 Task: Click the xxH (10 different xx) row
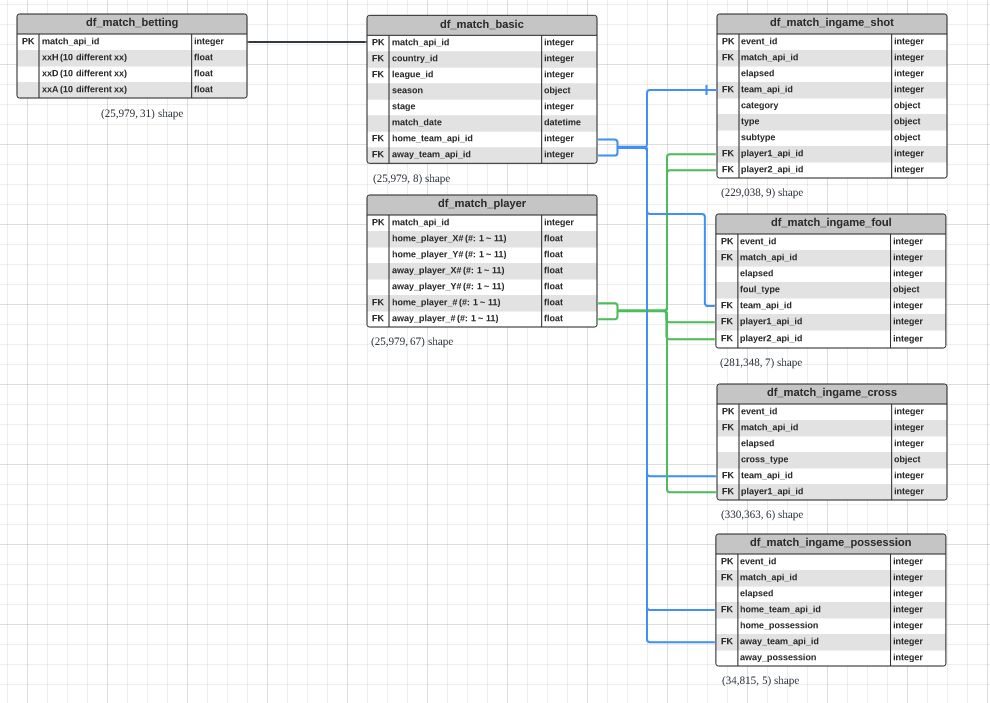point(115,58)
